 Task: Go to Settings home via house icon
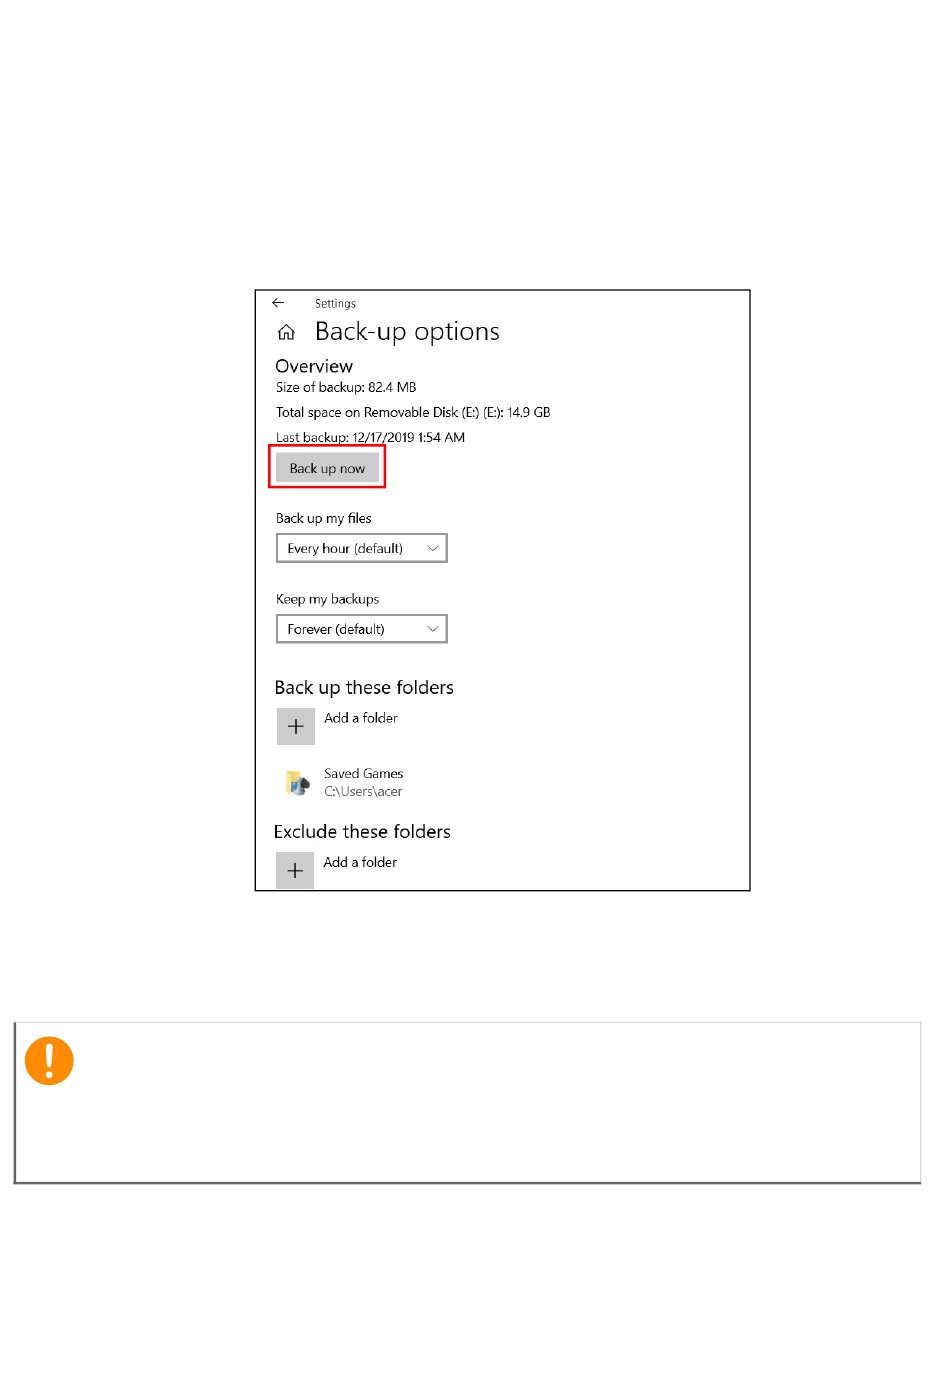tap(286, 332)
